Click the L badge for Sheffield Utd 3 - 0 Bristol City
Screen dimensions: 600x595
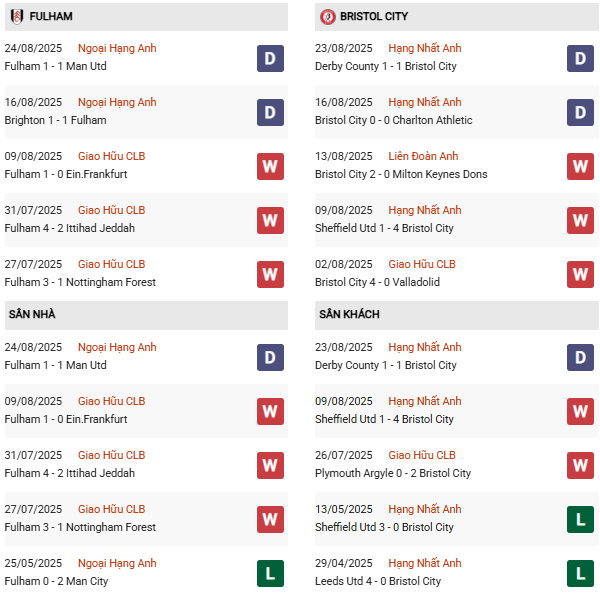coord(580,519)
